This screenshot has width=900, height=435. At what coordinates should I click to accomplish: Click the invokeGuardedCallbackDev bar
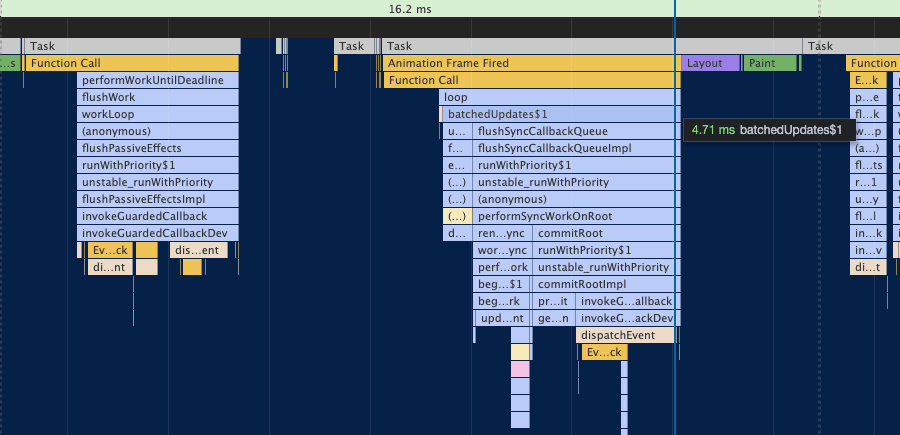pos(158,233)
